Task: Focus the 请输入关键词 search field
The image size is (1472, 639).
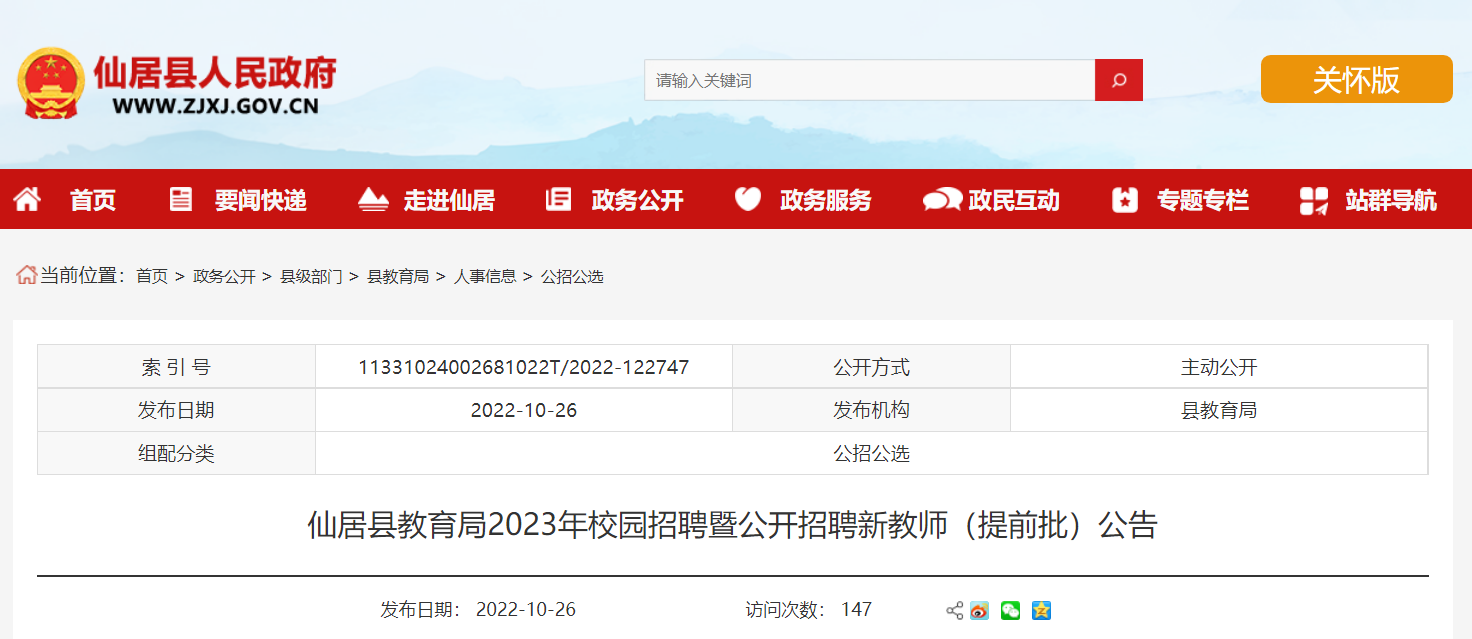Action: pos(869,80)
